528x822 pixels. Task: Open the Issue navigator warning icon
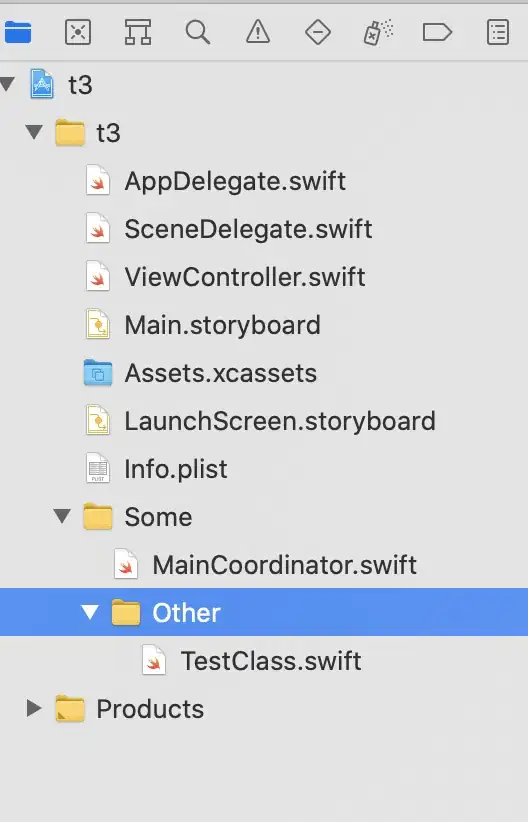click(x=258, y=33)
